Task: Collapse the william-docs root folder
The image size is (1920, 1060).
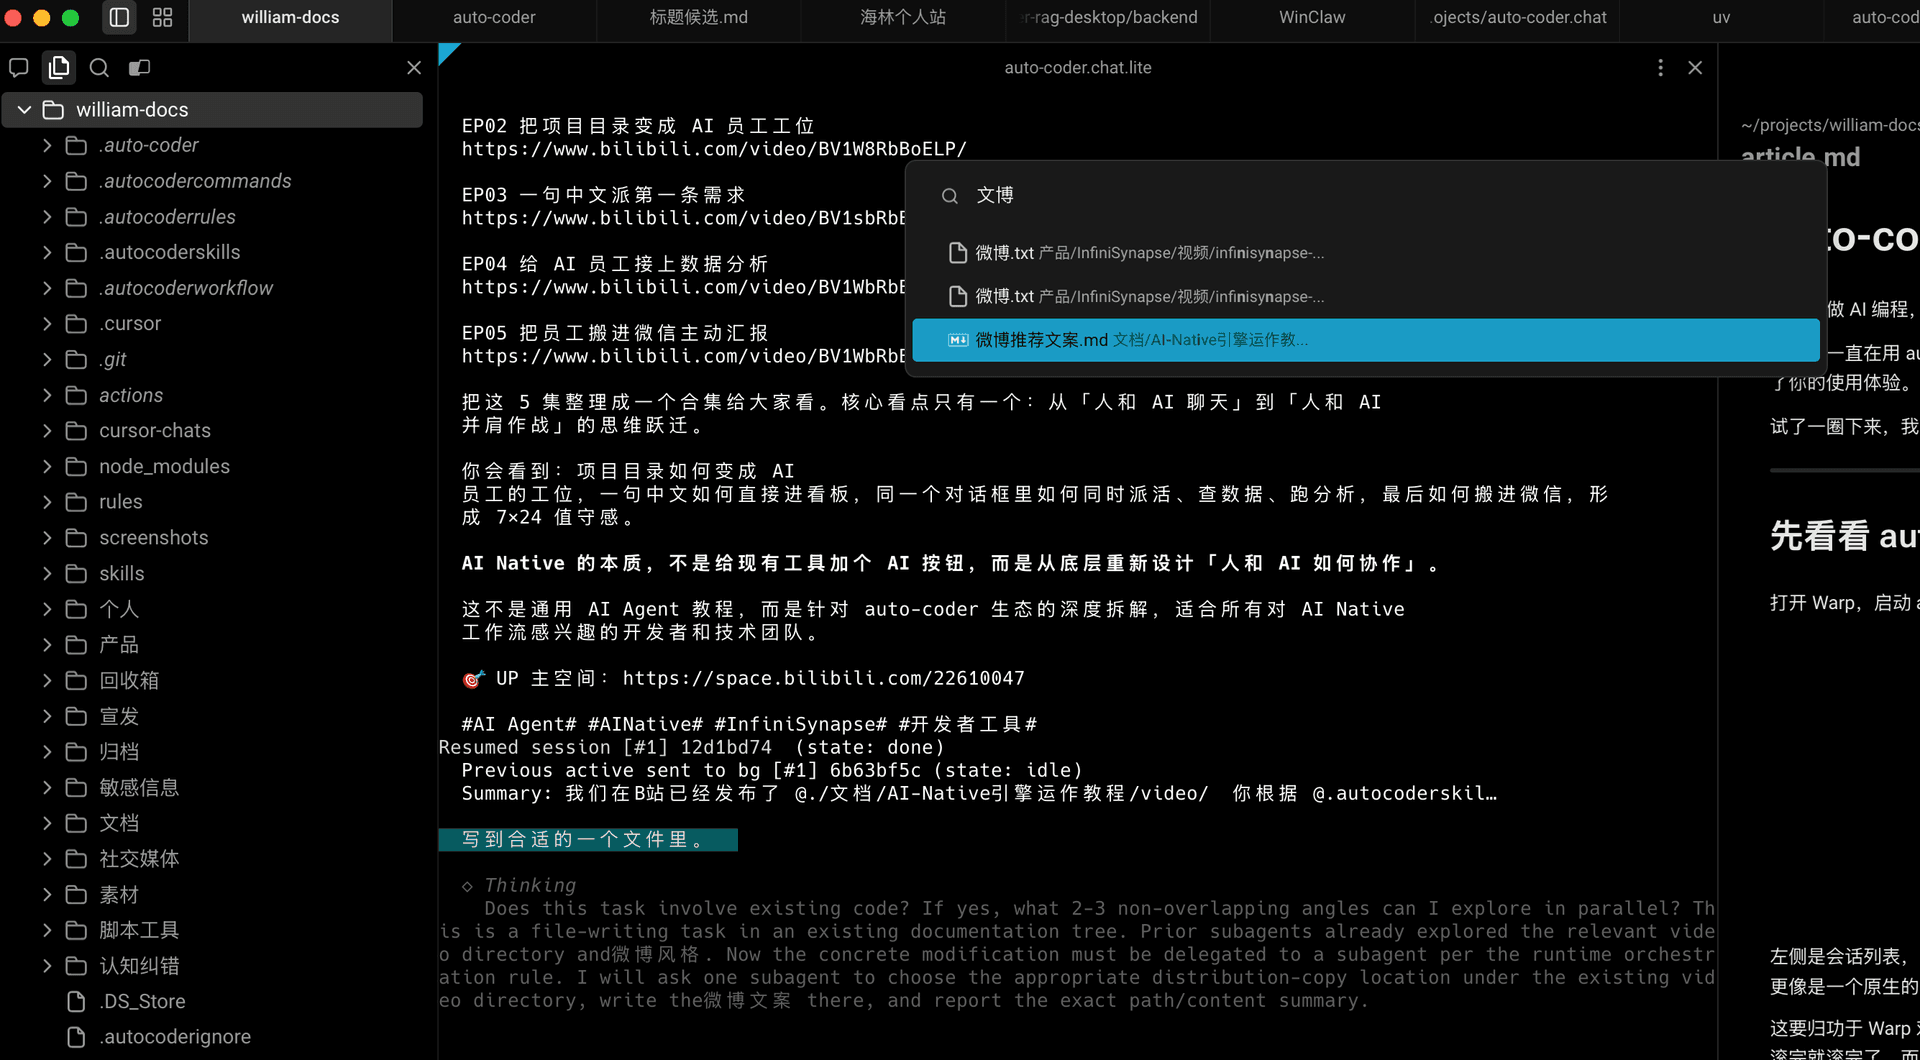Action: tap(24, 110)
